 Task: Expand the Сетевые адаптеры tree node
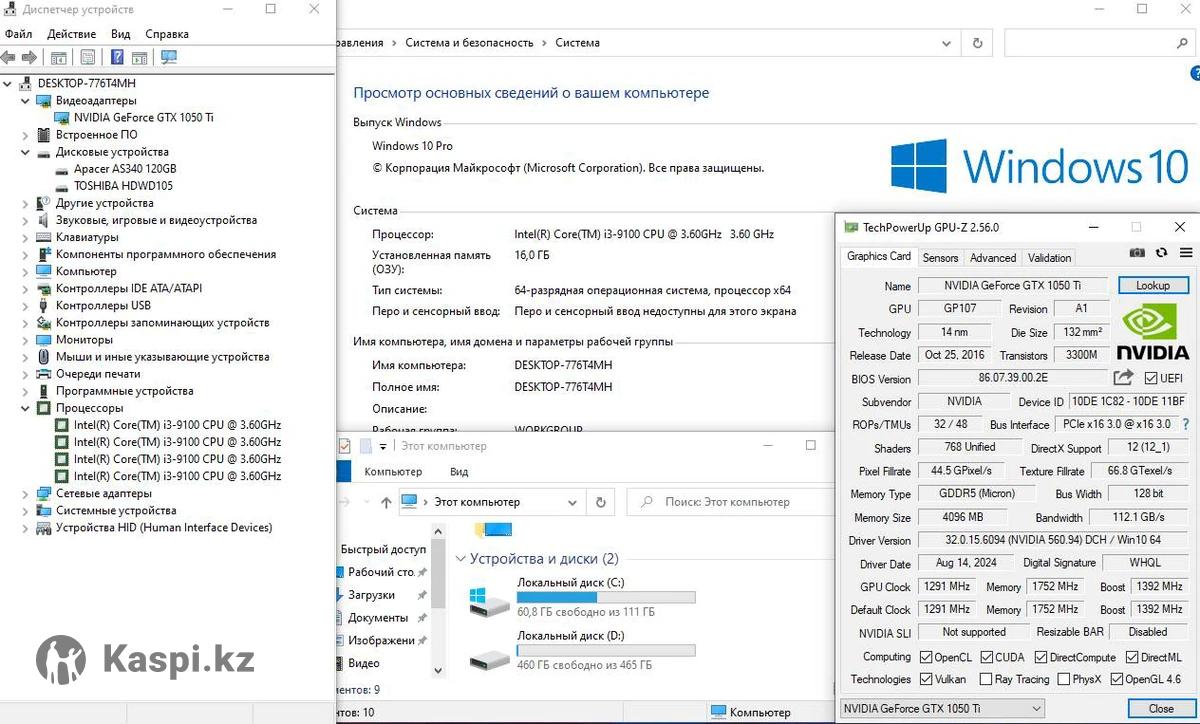click(x=26, y=494)
